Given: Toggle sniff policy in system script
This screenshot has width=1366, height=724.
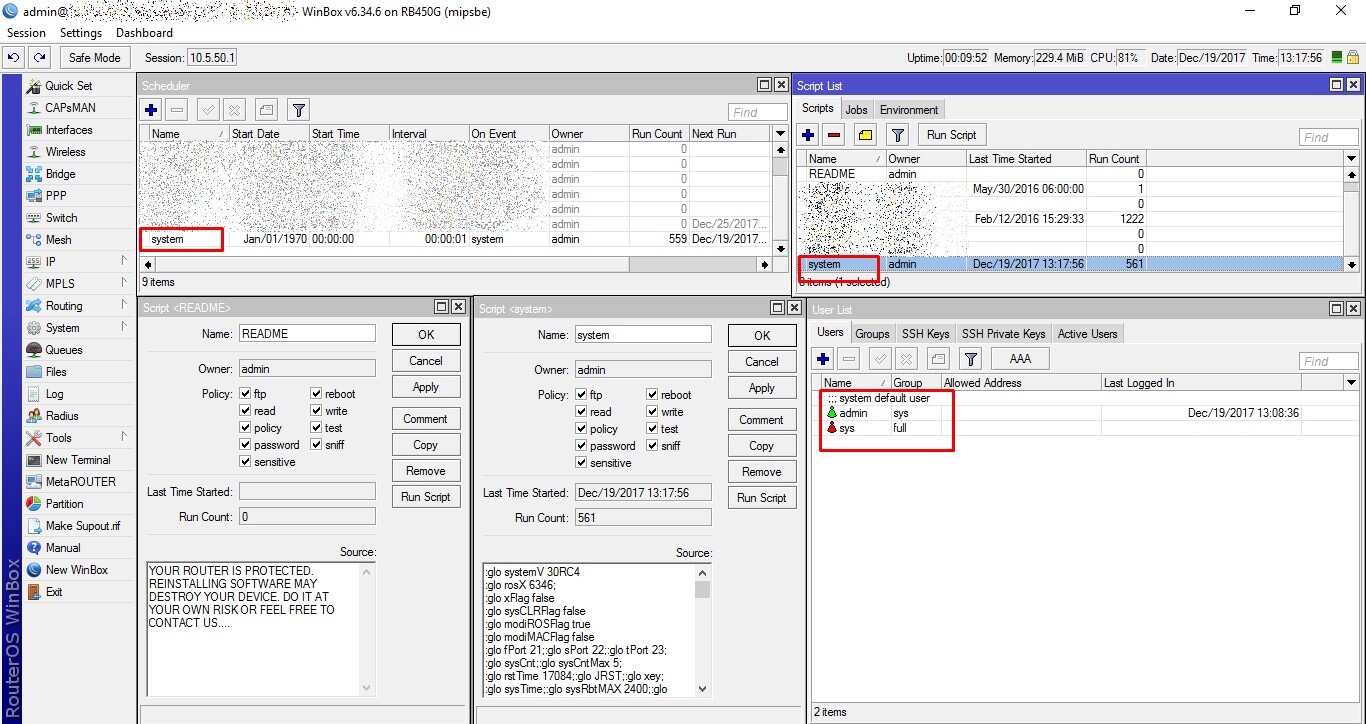Looking at the screenshot, I should click(652, 446).
